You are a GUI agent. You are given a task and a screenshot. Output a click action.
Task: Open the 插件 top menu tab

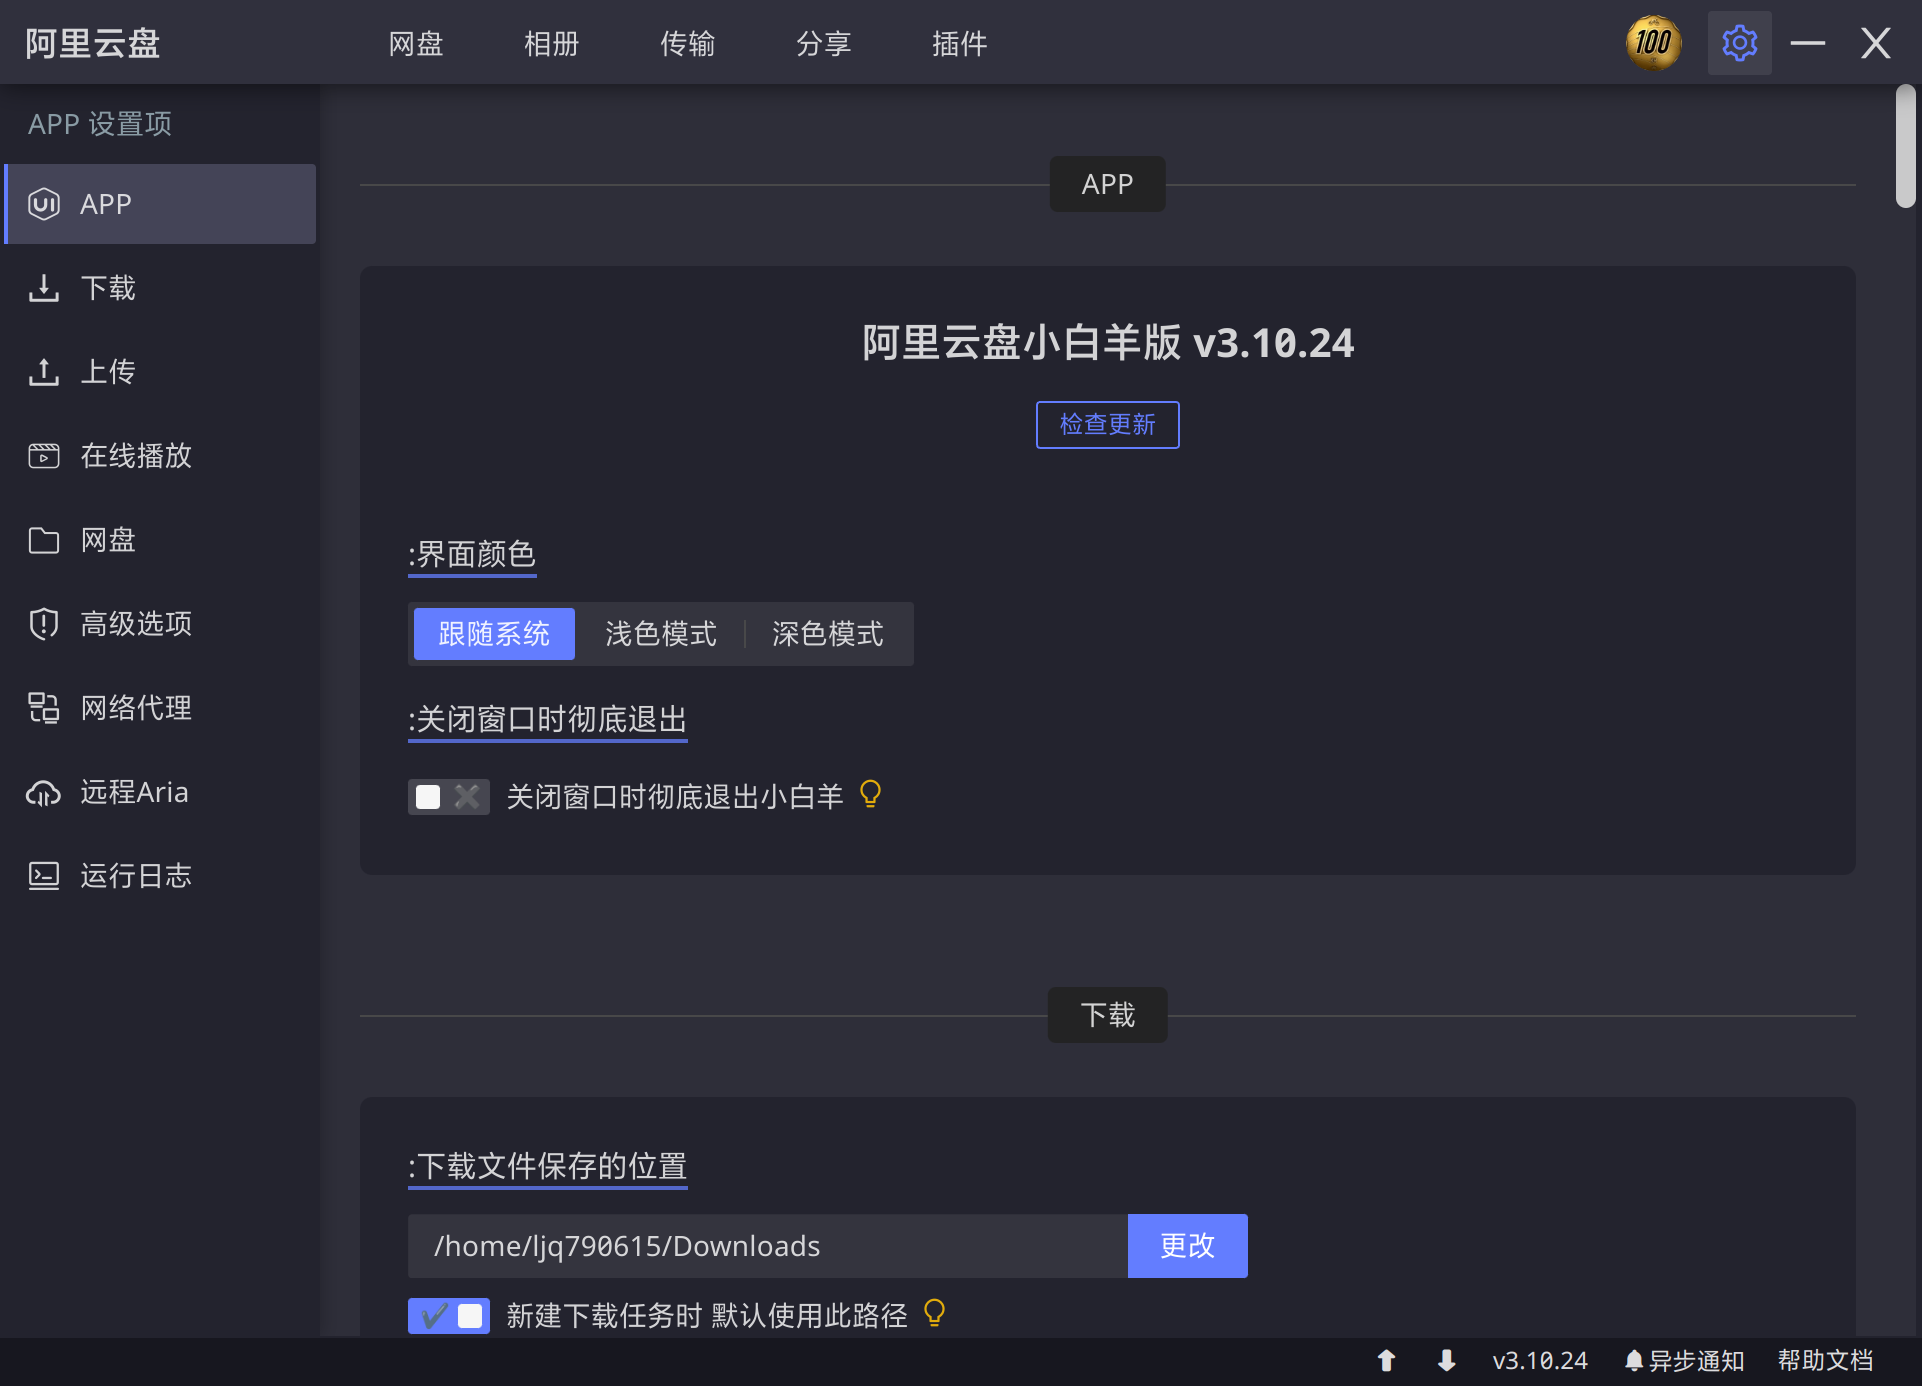pos(959,44)
